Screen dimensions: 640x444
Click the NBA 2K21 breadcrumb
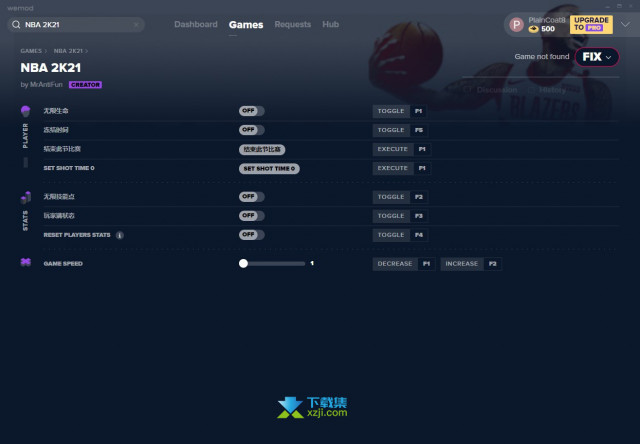coord(68,51)
